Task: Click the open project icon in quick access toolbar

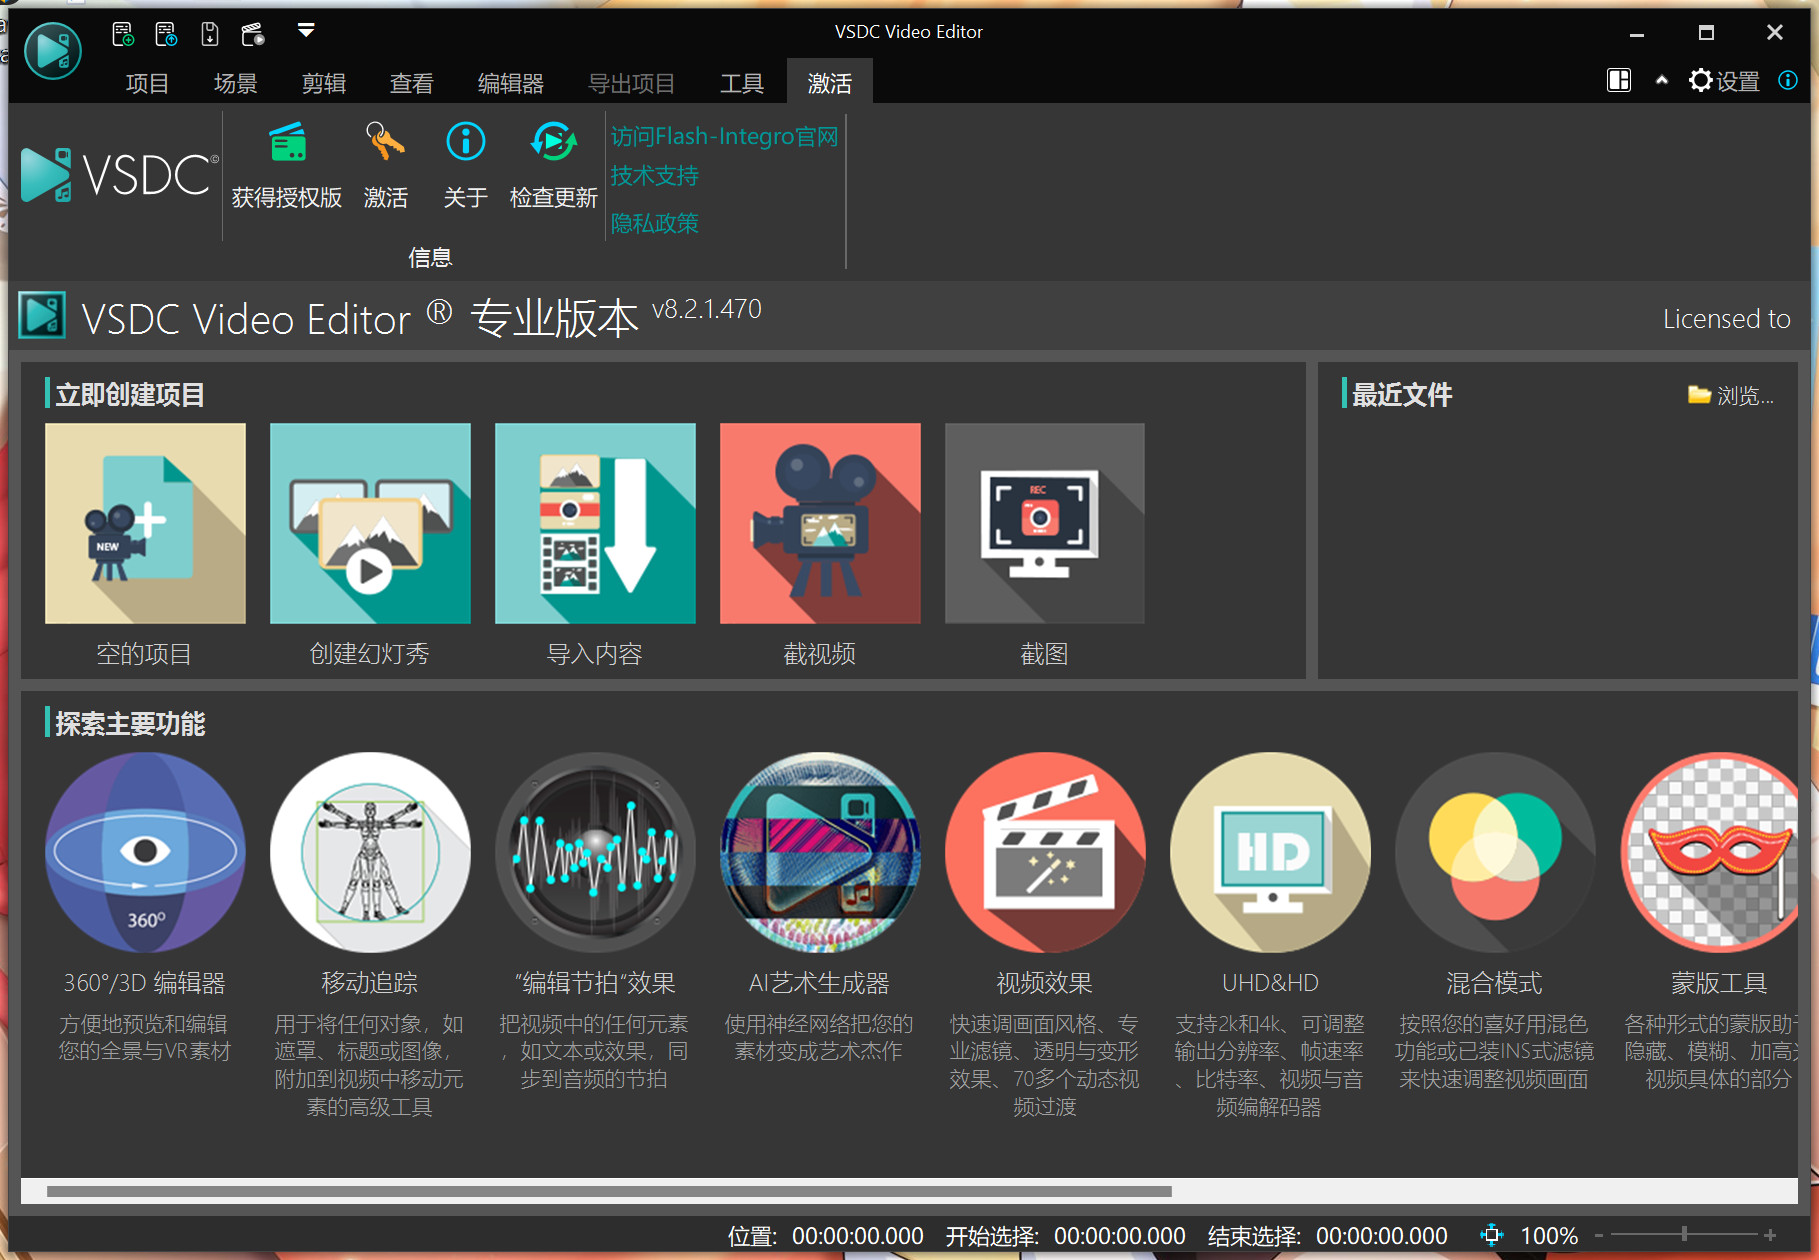Action: tap(166, 35)
